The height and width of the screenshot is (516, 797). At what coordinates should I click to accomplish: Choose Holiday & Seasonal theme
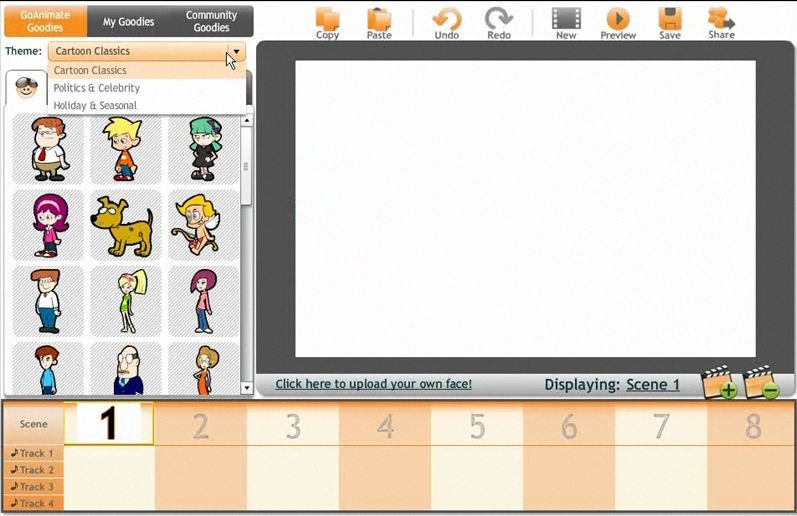(x=146, y=105)
